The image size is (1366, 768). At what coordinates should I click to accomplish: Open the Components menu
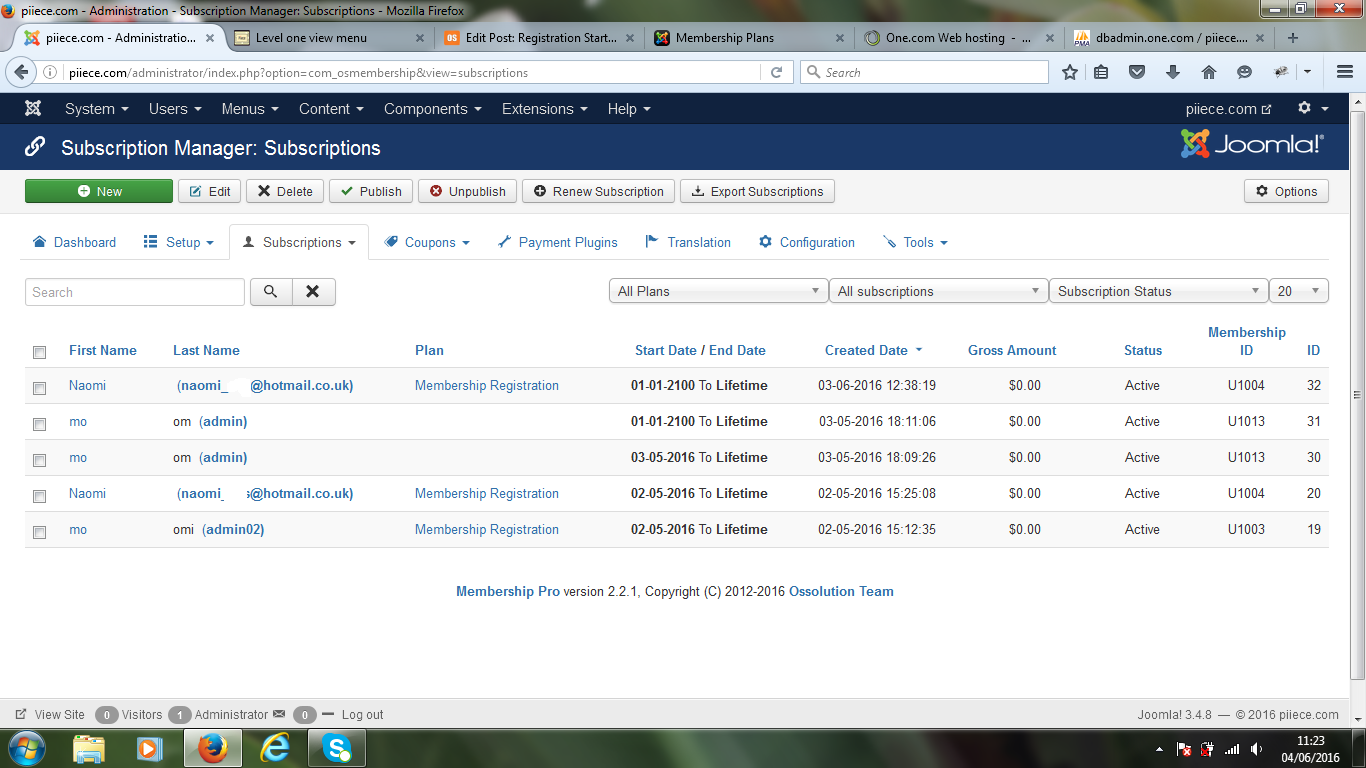(x=432, y=109)
